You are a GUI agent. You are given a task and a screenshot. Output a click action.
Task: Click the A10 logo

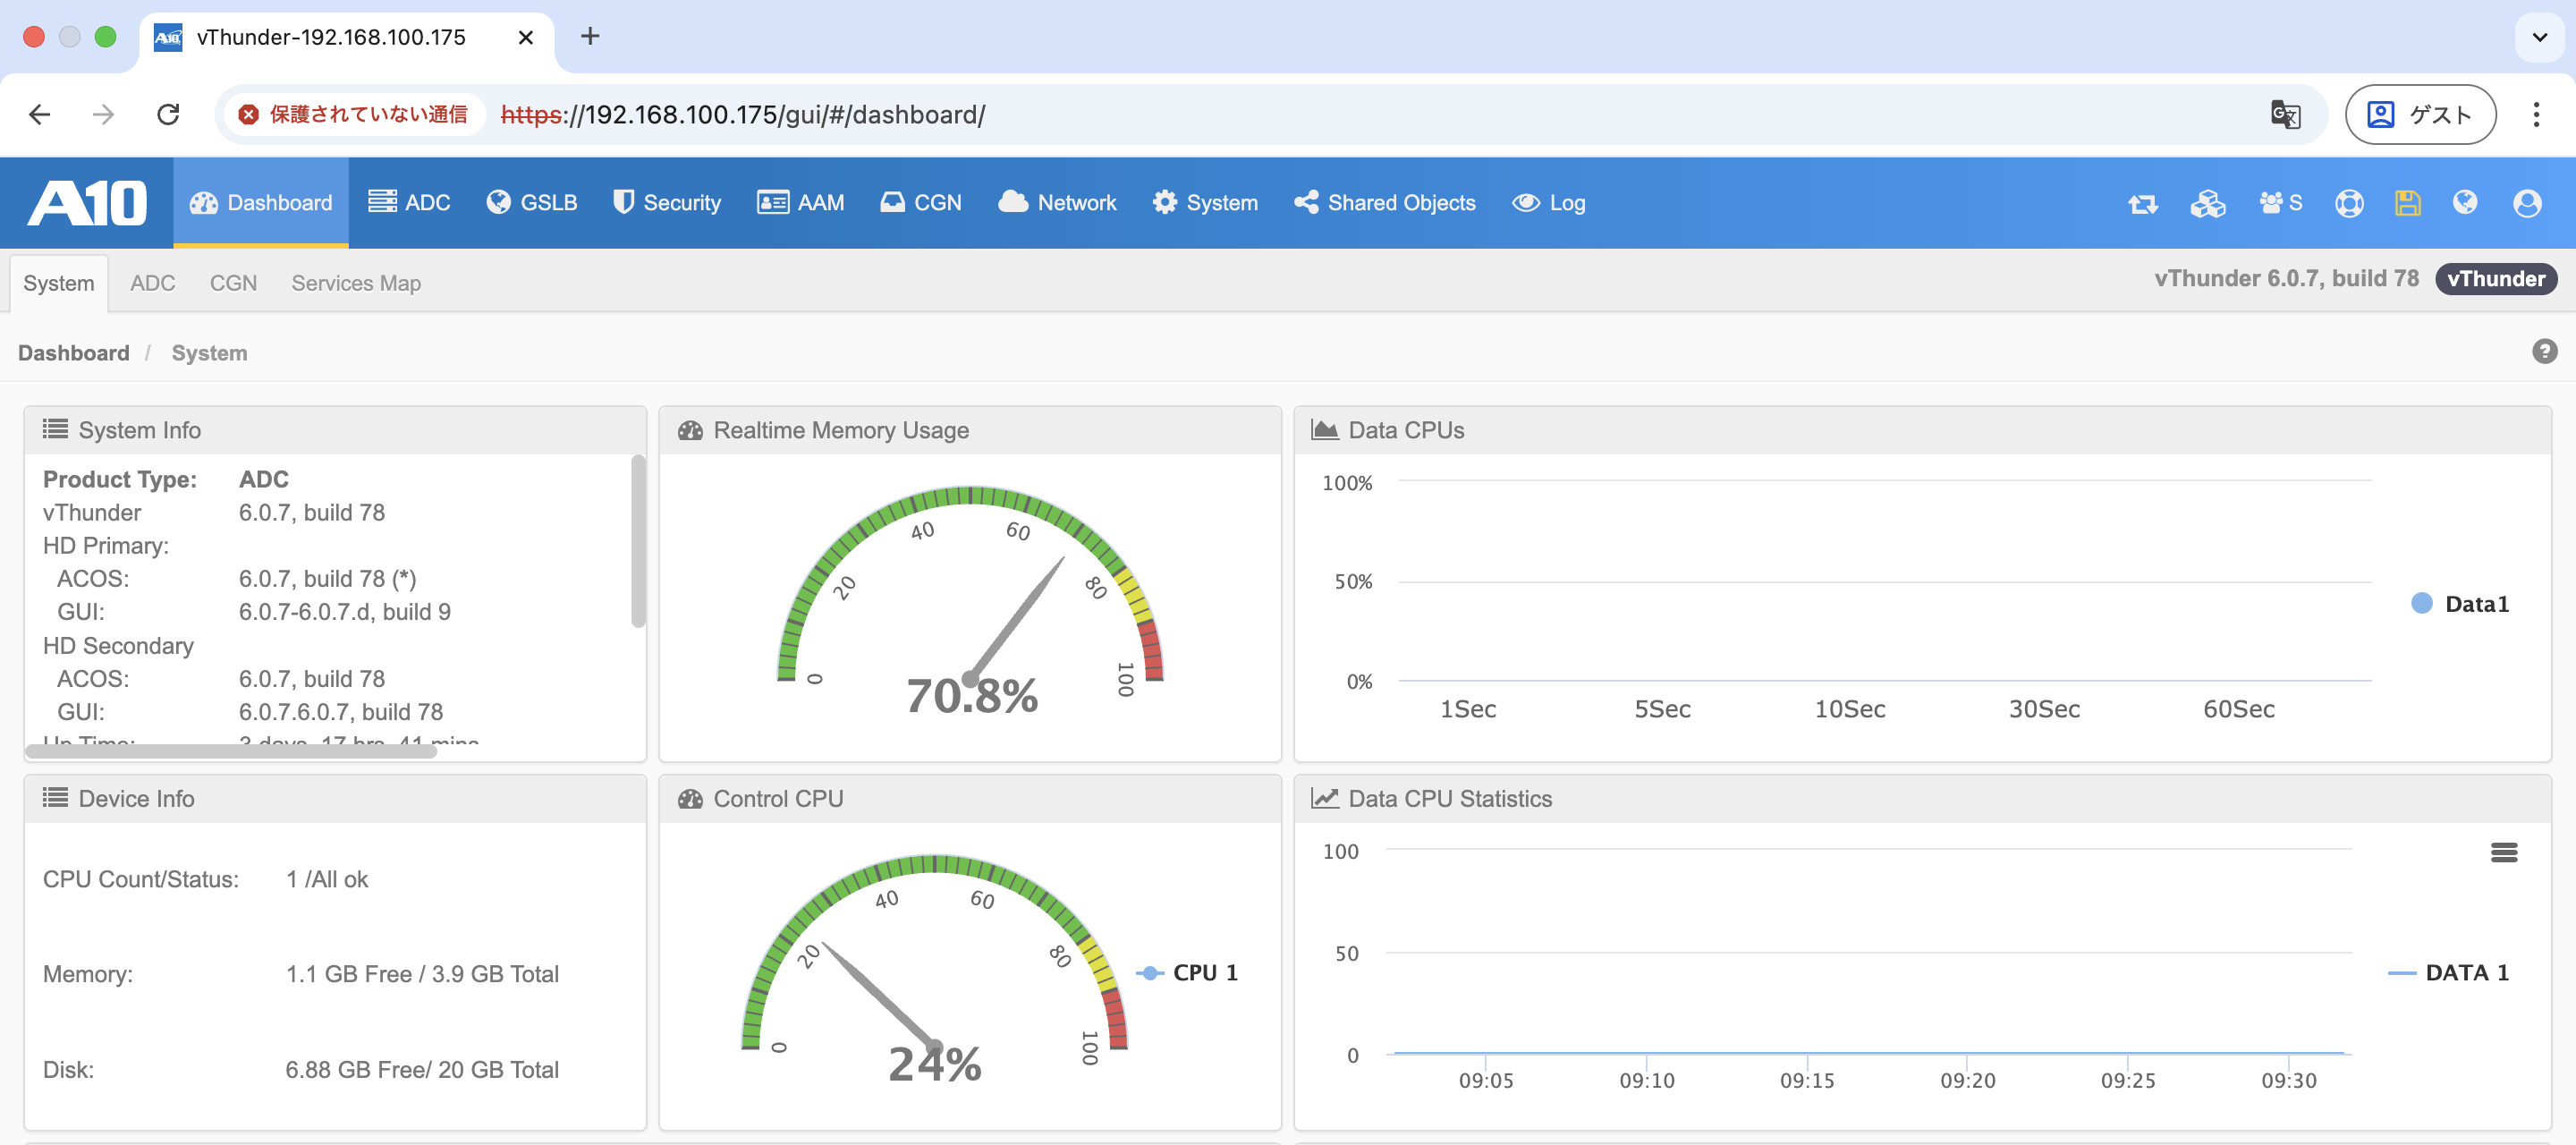click(86, 203)
